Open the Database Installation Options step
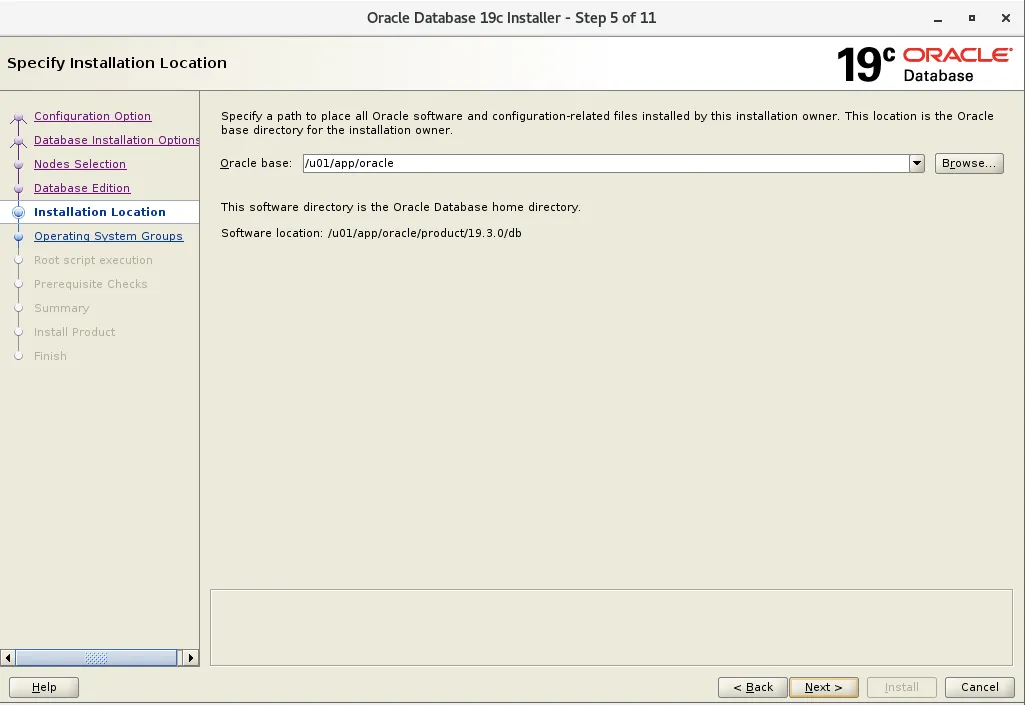Viewport: 1025px width, 705px height. tap(116, 140)
